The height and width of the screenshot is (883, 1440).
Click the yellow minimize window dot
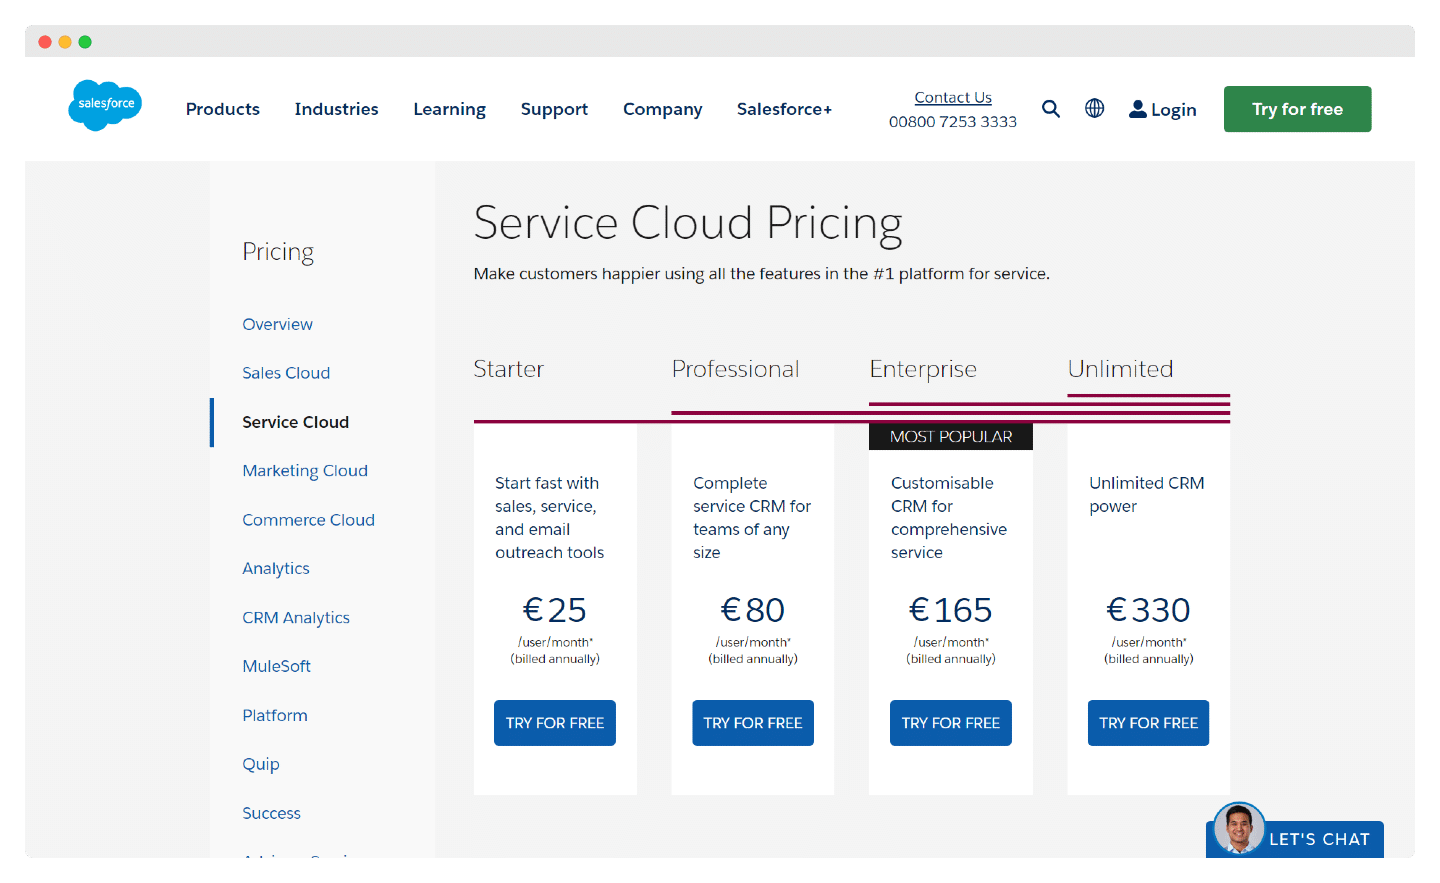coord(65,42)
